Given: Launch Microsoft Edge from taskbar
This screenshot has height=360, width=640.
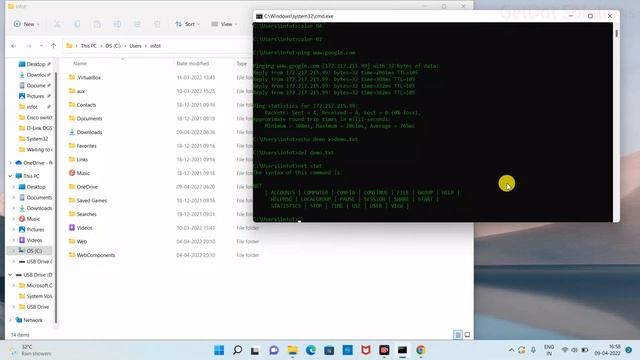Looking at the screenshot, I should coord(311,350).
